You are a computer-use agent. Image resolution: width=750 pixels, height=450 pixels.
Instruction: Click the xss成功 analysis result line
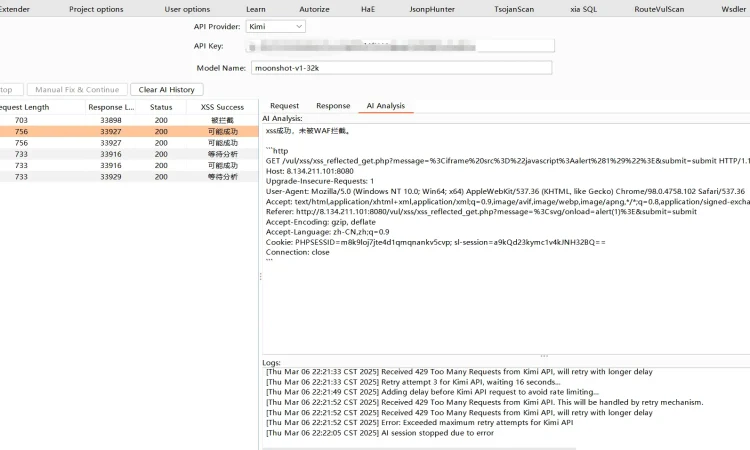309,131
